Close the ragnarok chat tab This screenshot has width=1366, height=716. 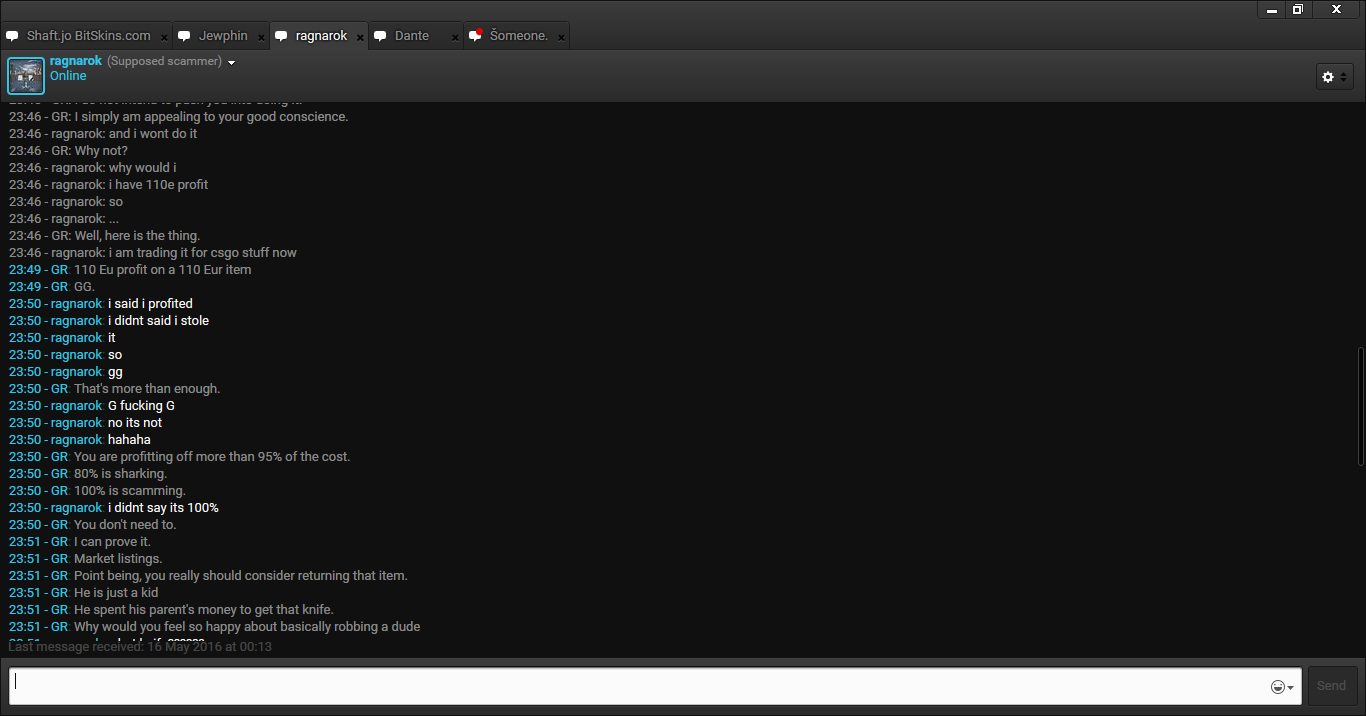click(x=360, y=37)
